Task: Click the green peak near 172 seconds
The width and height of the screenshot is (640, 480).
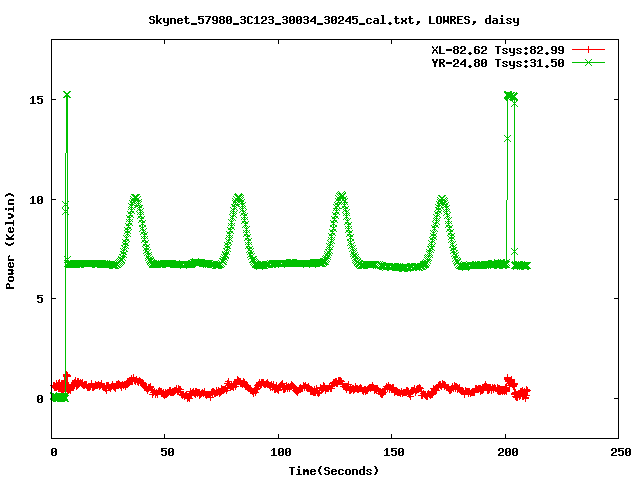Action: [442, 200]
